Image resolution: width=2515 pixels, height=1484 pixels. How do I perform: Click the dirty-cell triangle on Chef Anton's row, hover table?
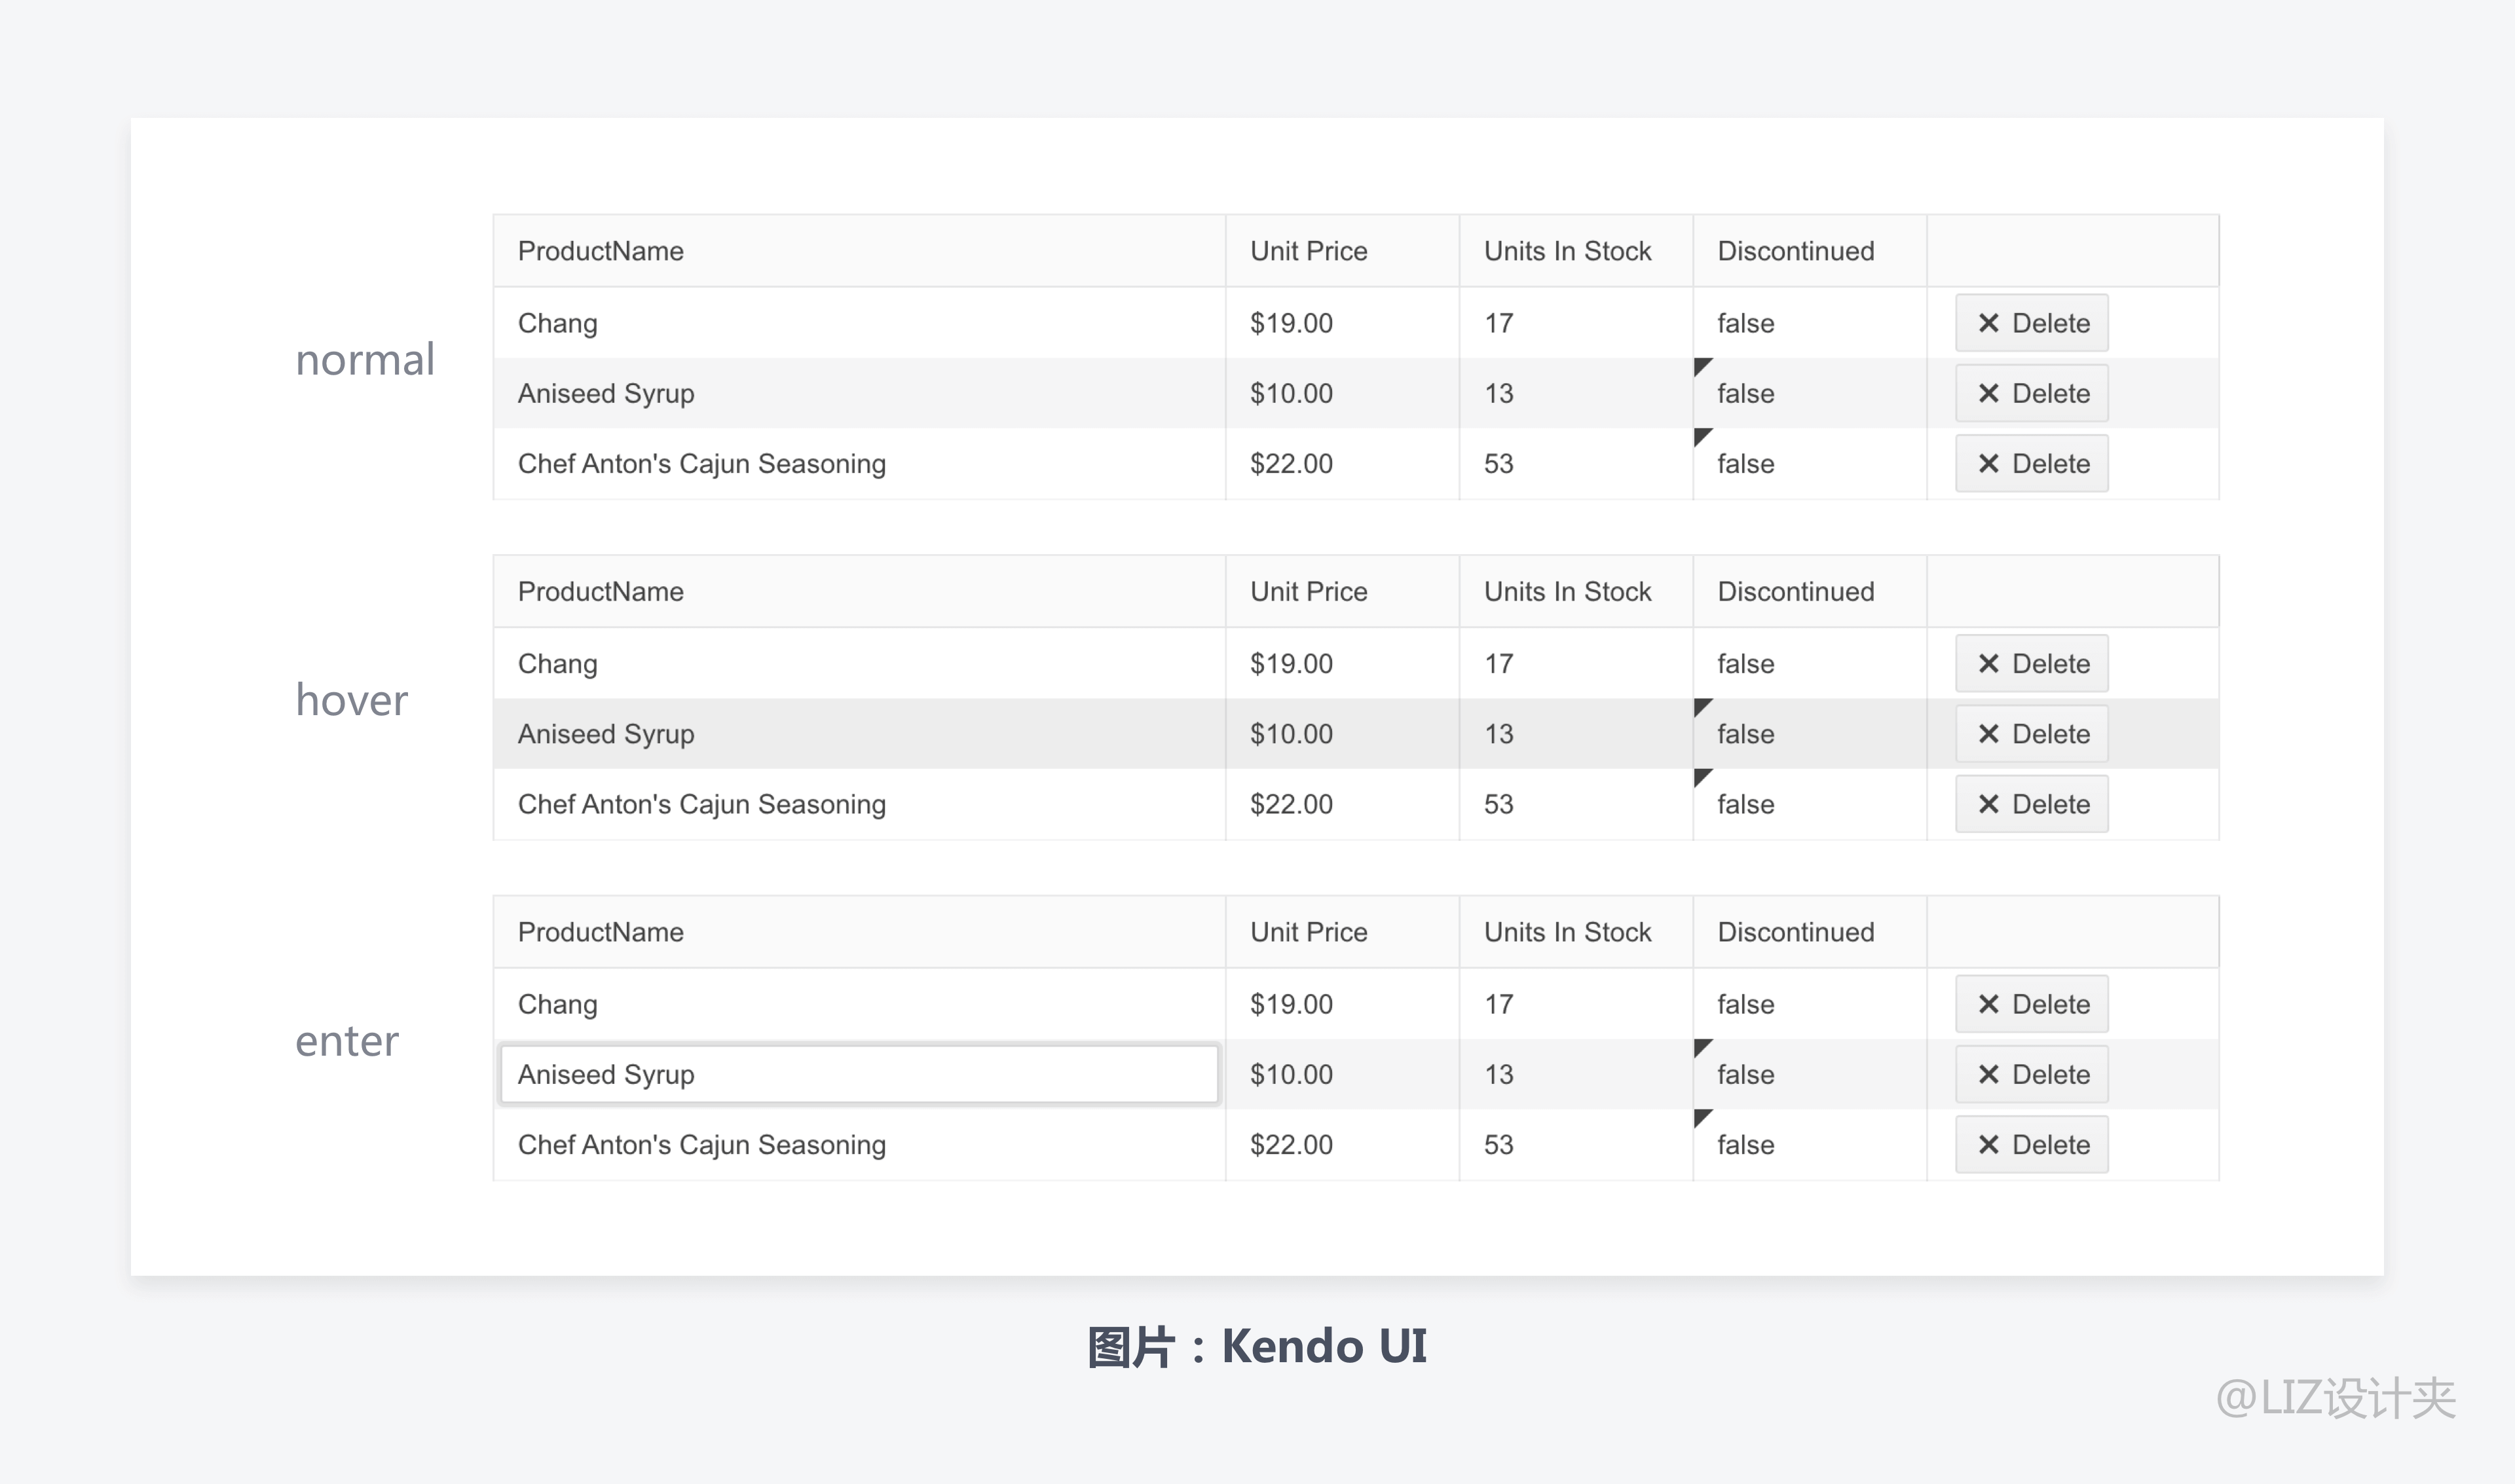[1701, 776]
